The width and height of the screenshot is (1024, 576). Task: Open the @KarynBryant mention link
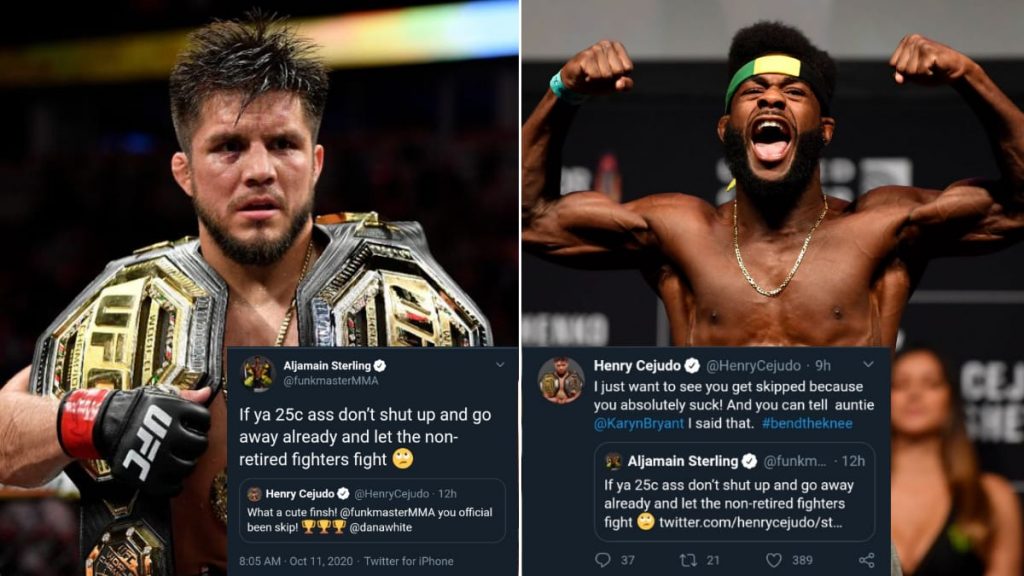[x=639, y=423]
